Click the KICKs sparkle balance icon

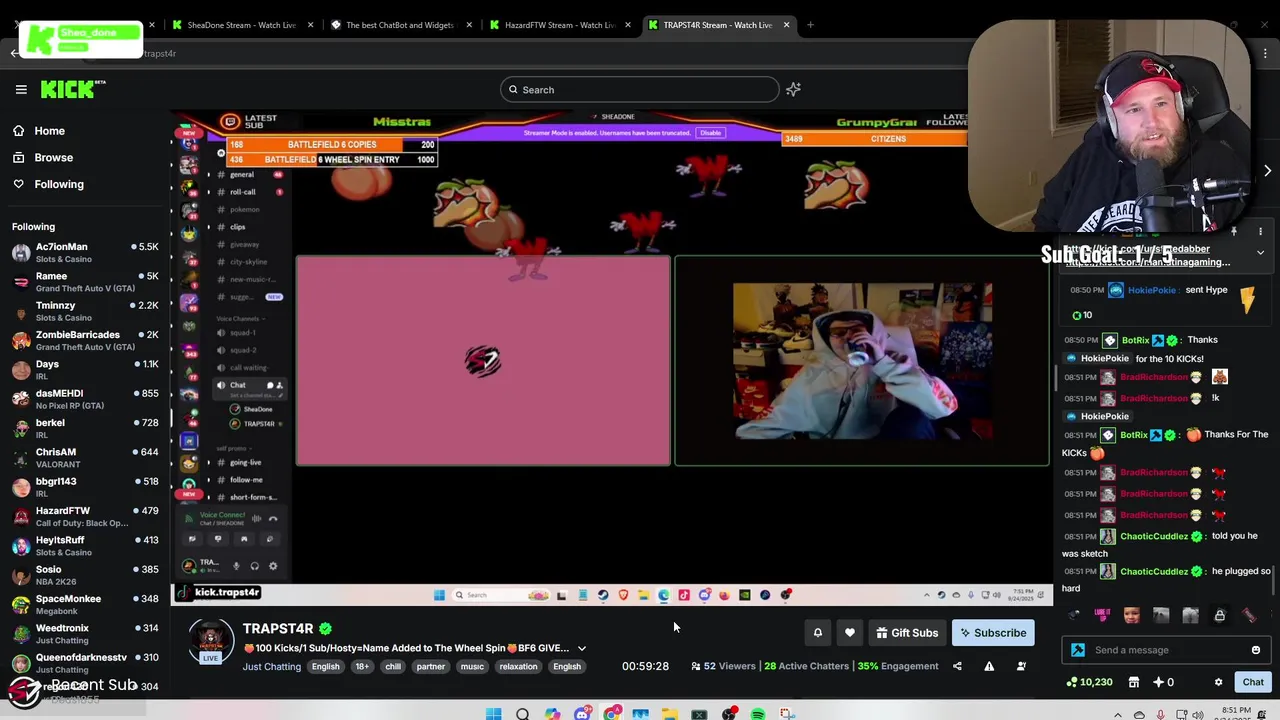click(1158, 682)
